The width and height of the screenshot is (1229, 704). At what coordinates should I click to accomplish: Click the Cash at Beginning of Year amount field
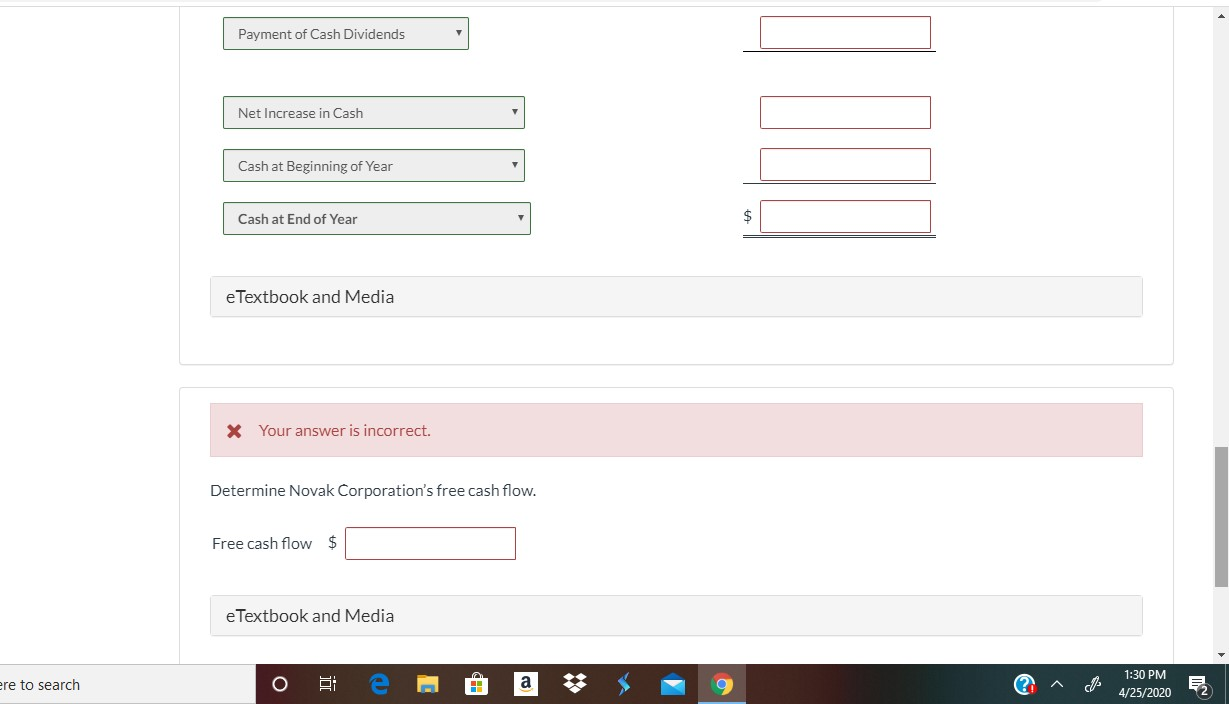point(845,165)
